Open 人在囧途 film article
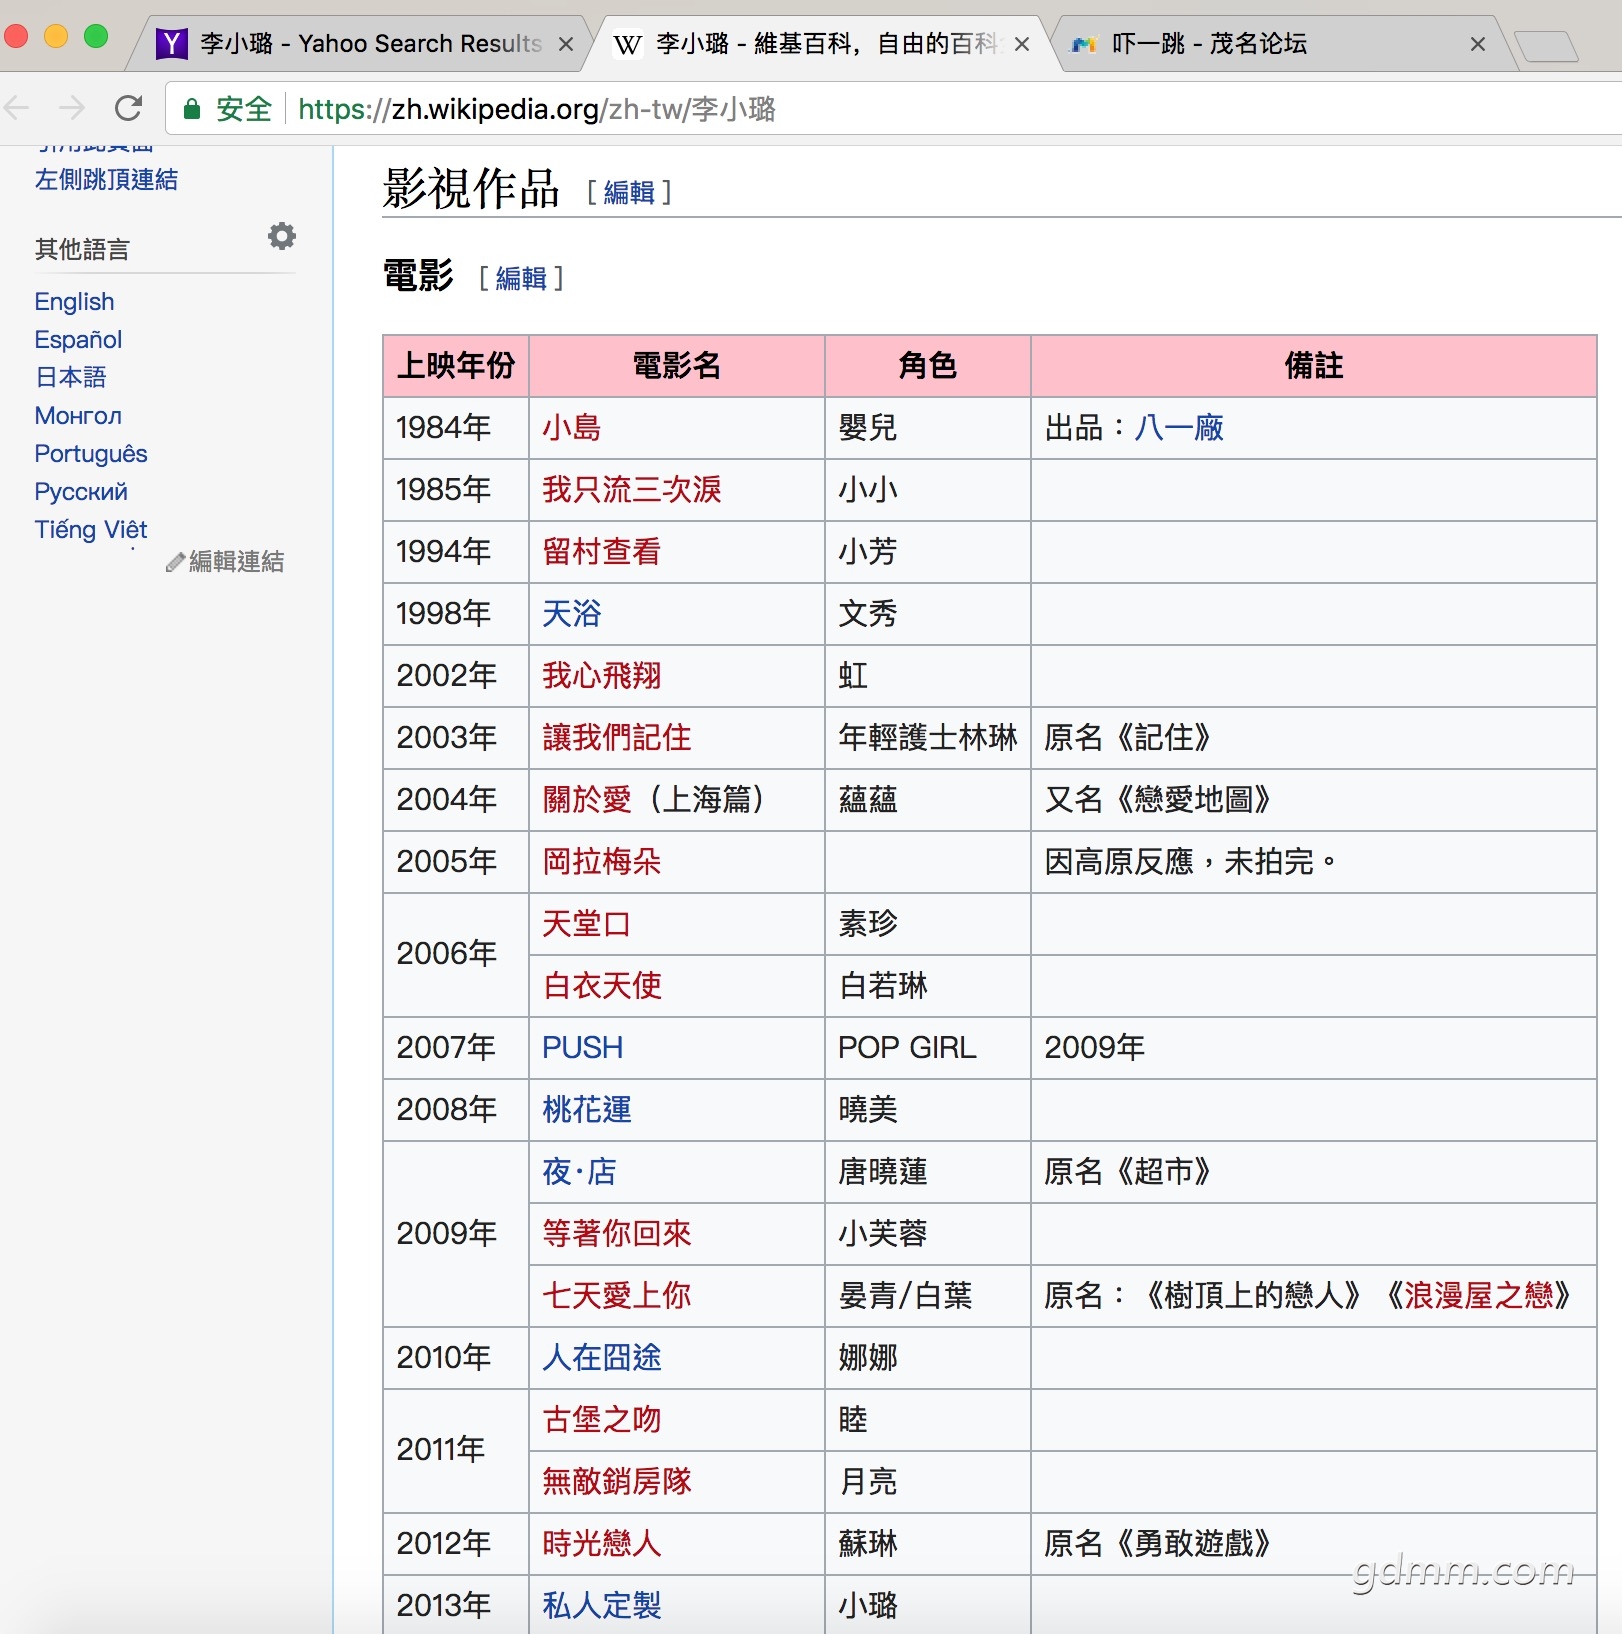The height and width of the screenshot is (1634, 1622). [601, 1358]
